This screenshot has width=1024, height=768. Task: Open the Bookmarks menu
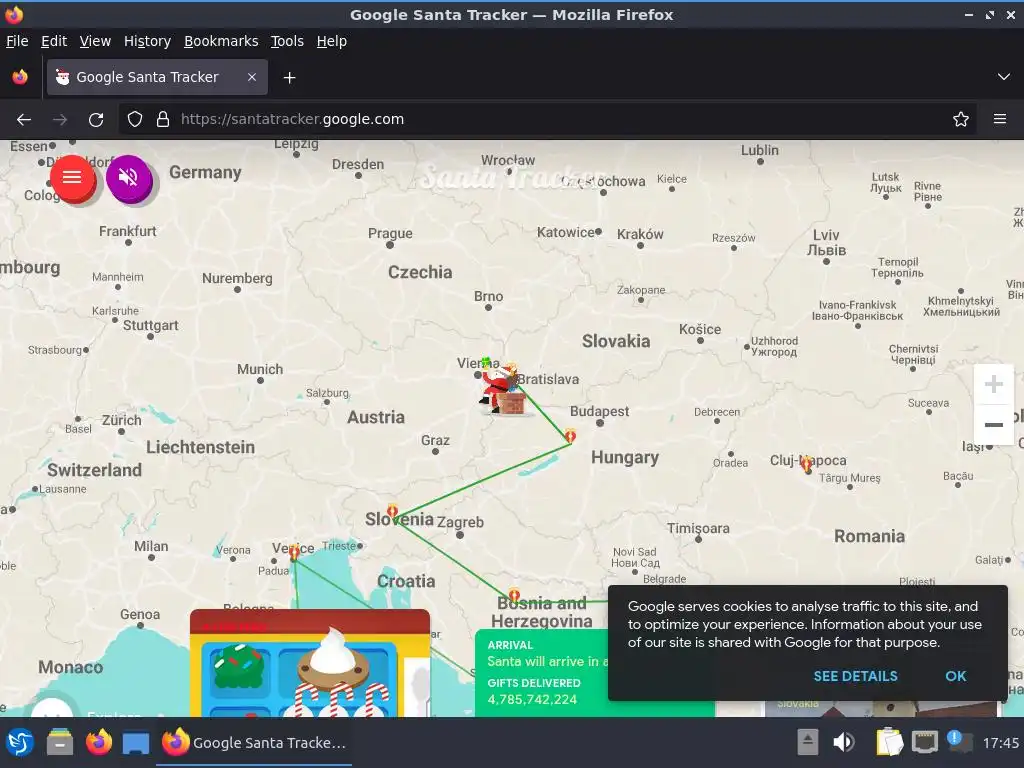pyautogui.click(x=221, y=41)
